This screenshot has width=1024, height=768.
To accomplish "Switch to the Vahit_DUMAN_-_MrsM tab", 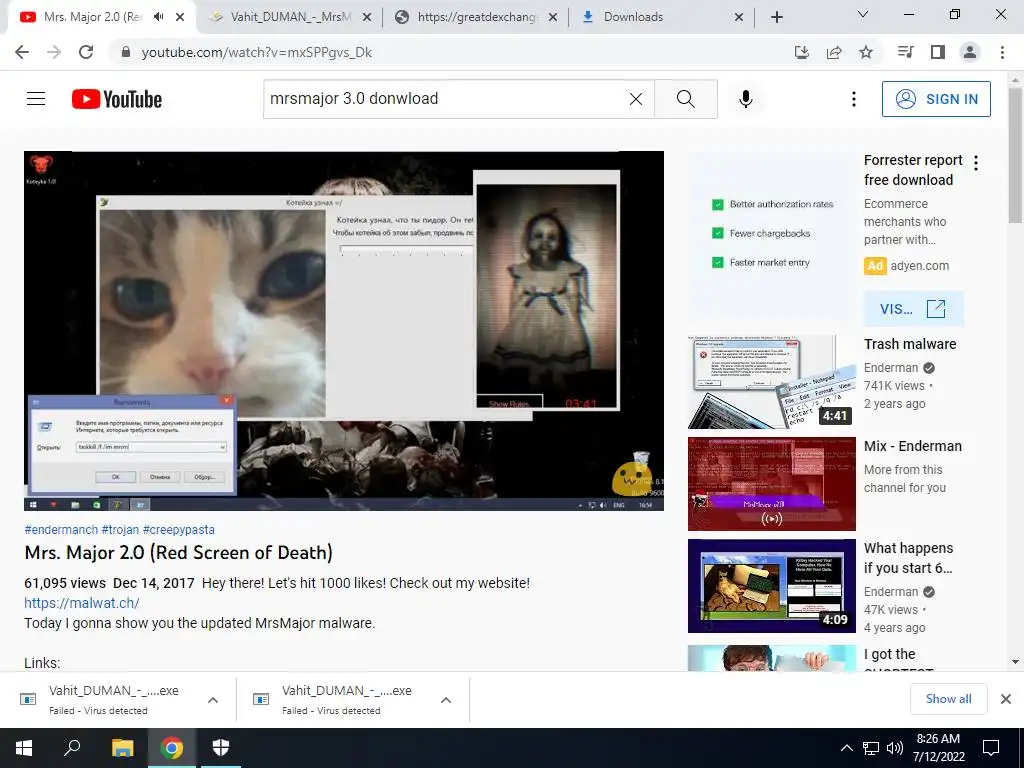I will tap(290, 17).
